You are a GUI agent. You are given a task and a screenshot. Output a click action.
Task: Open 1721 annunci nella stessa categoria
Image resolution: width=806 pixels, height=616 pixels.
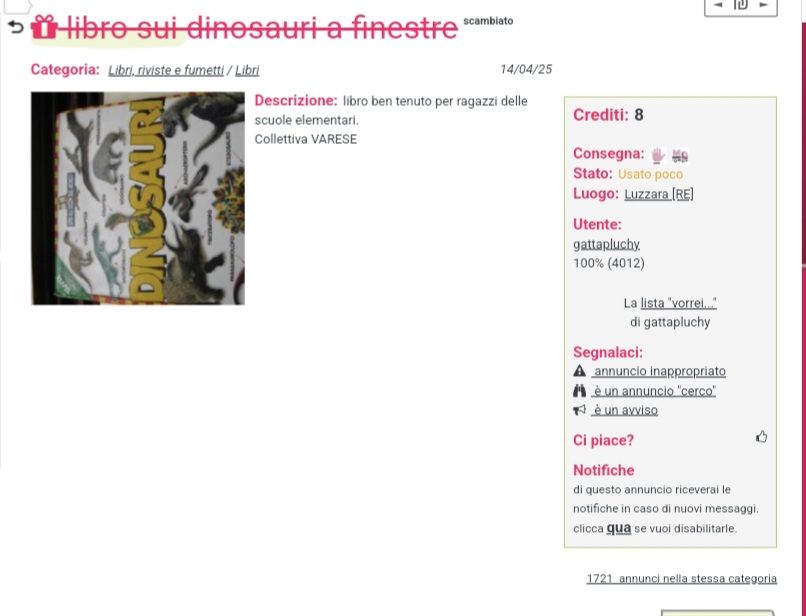[682, 579]
